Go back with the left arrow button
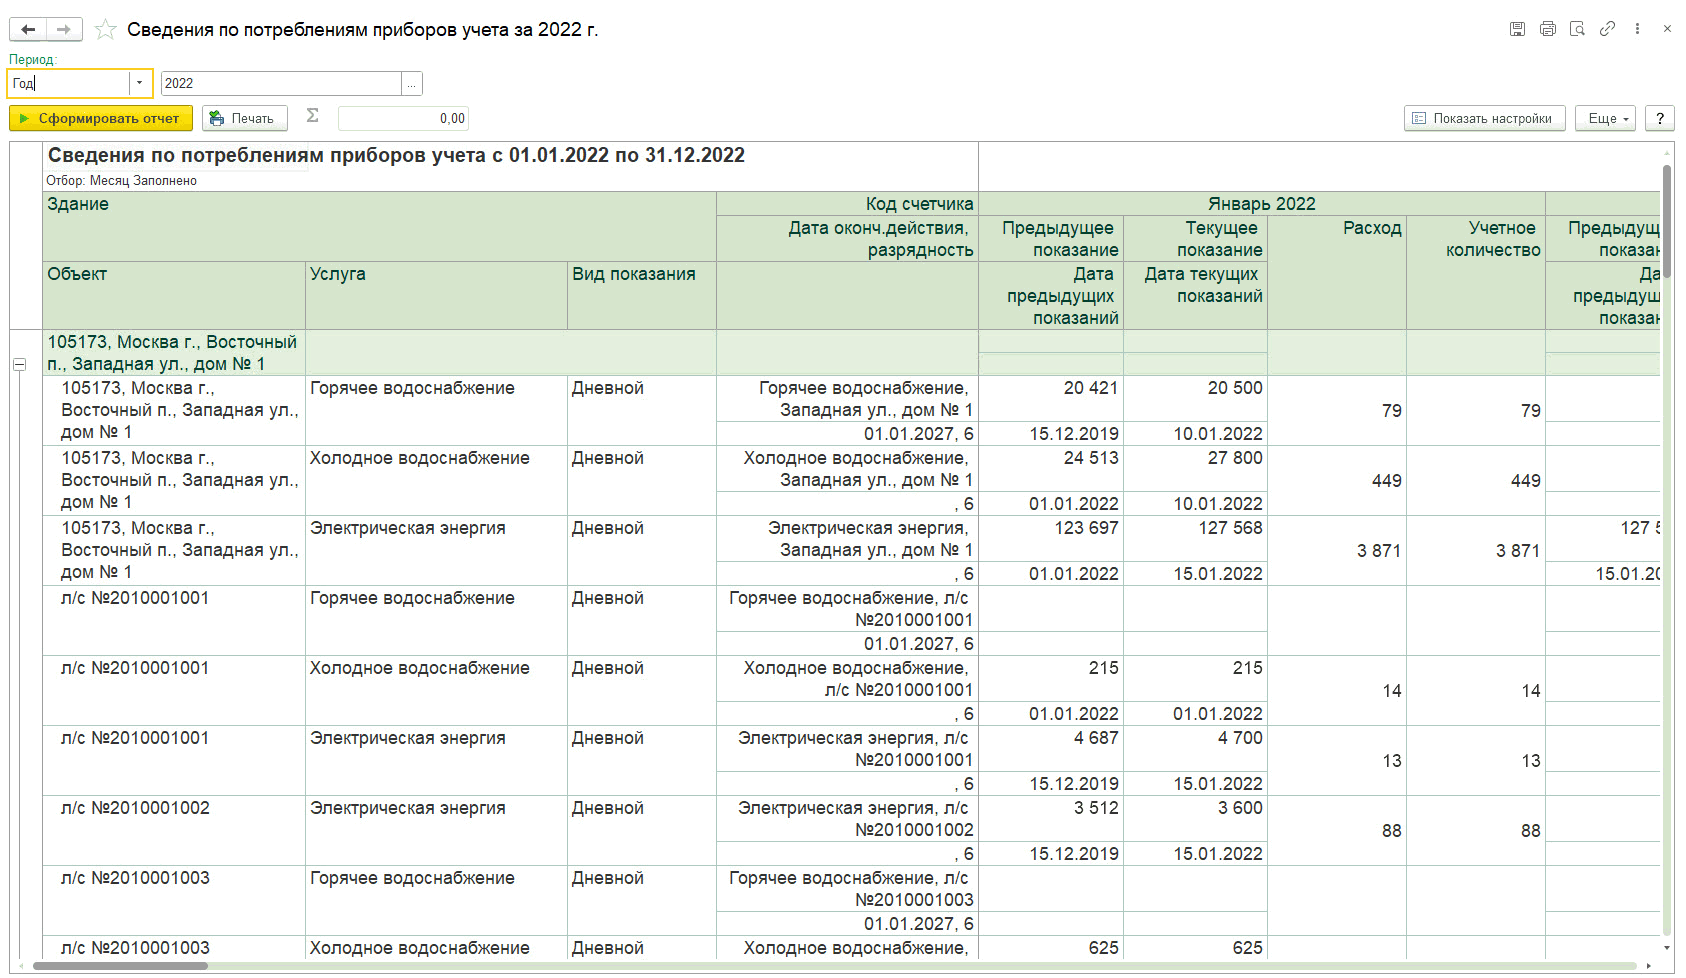Viewport: 1686px width, 978px height. pyautogui.click(x=28, y=29)
